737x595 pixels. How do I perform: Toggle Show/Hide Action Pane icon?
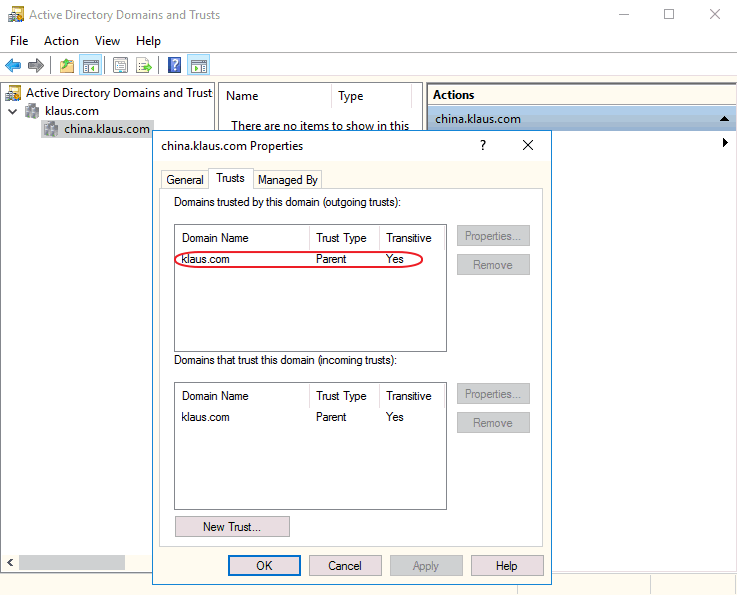198,66
